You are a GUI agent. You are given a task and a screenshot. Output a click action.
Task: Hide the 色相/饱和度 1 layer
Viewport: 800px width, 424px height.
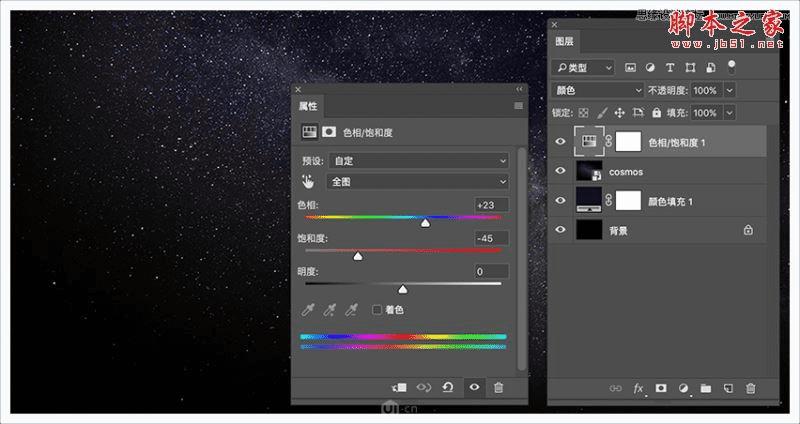pyautogui.click(x=560, y=141)
